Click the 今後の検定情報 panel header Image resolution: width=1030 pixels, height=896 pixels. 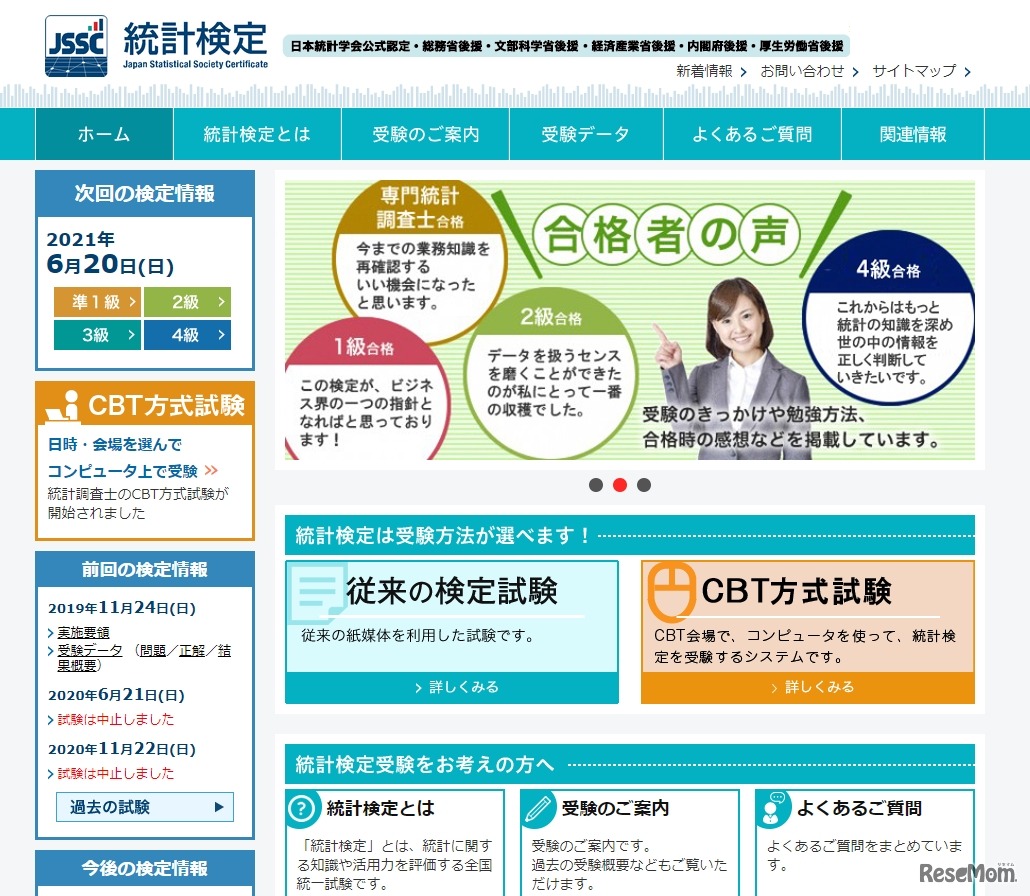tap(145, 868)
